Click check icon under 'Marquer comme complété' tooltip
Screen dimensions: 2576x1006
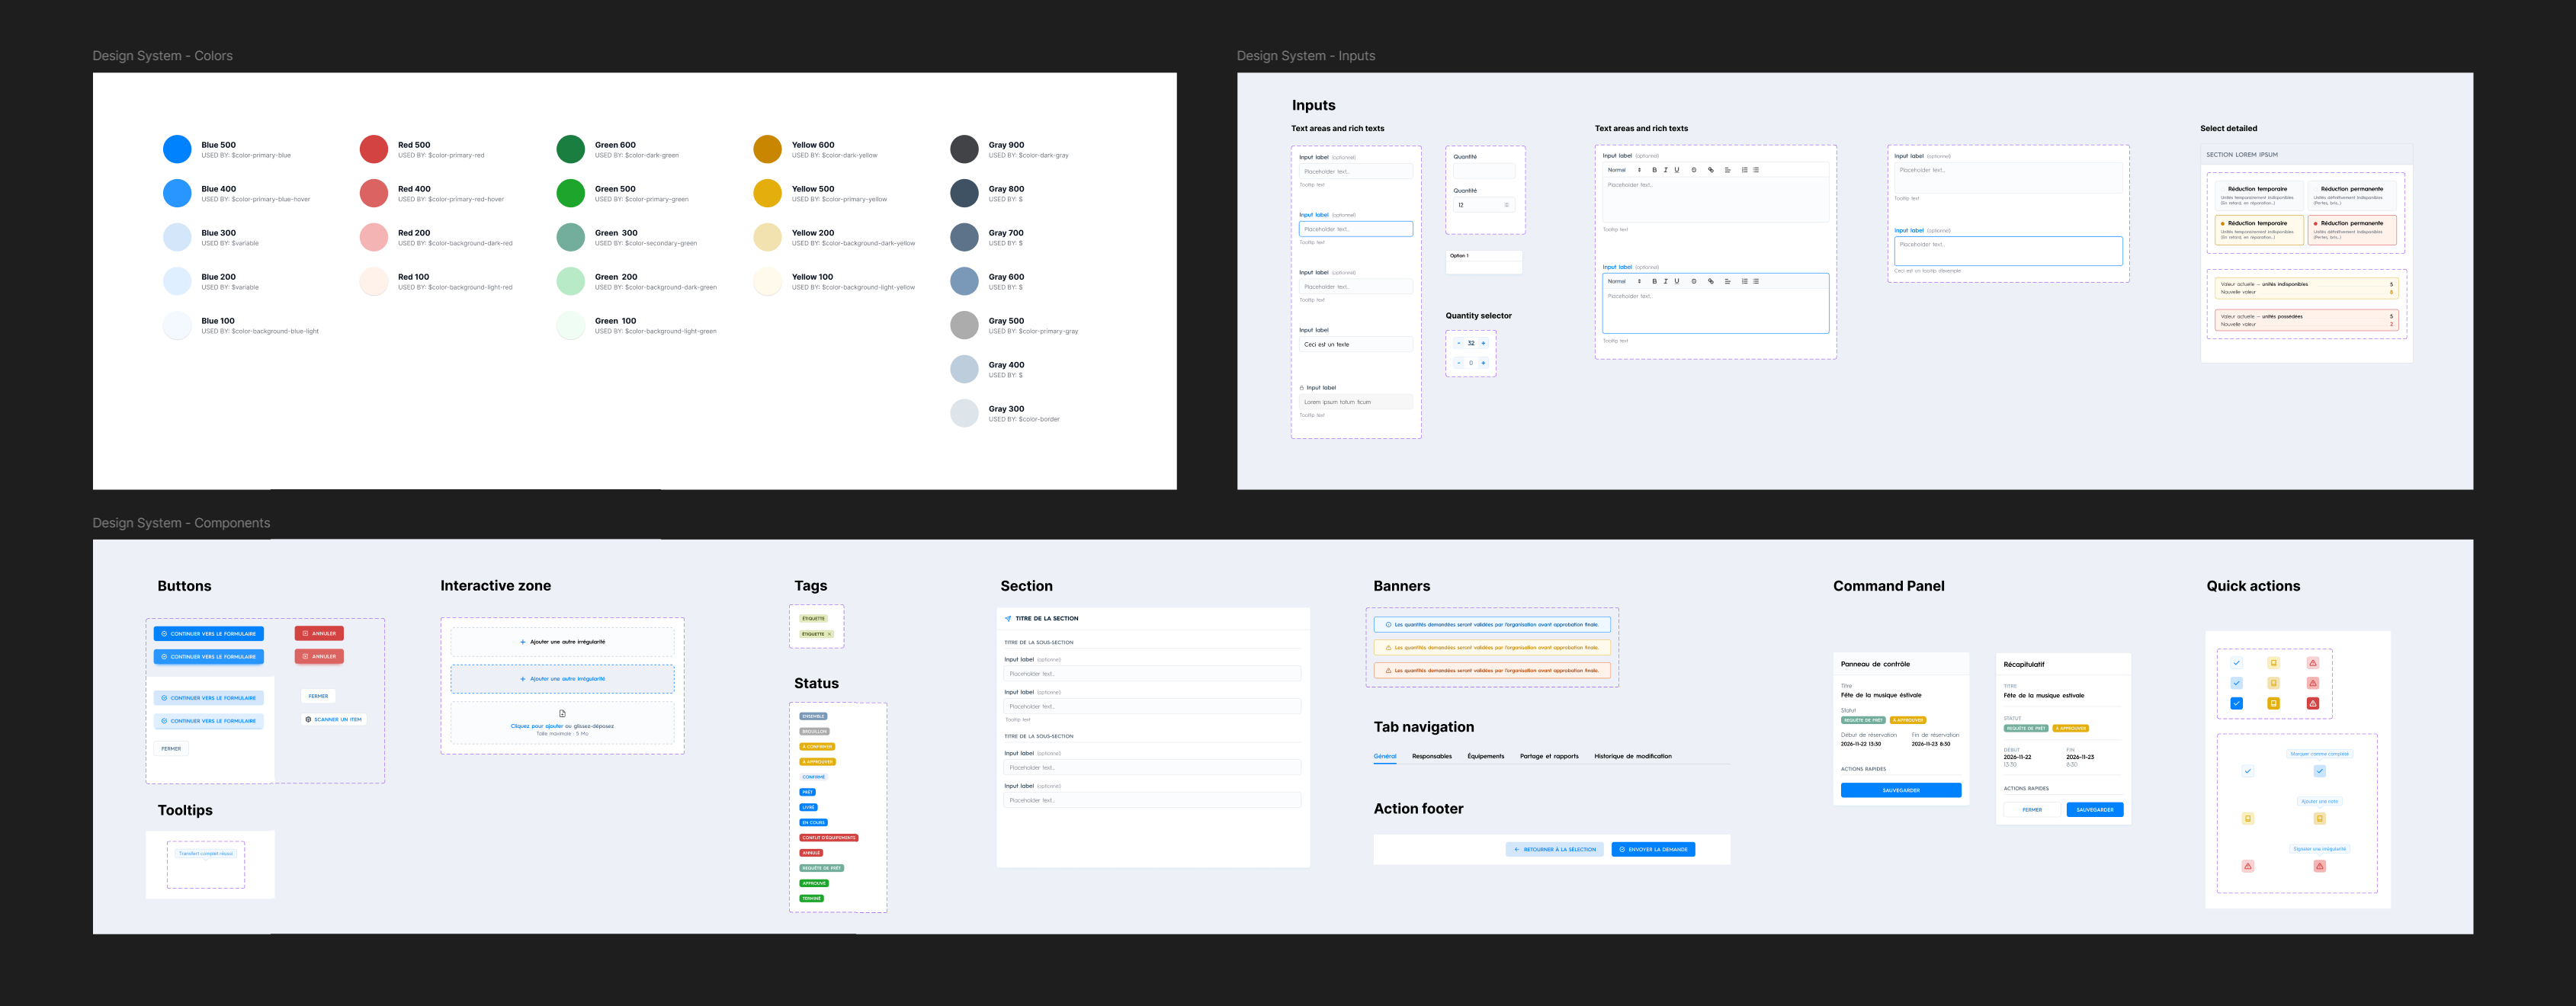click(x=2320, y=771)
